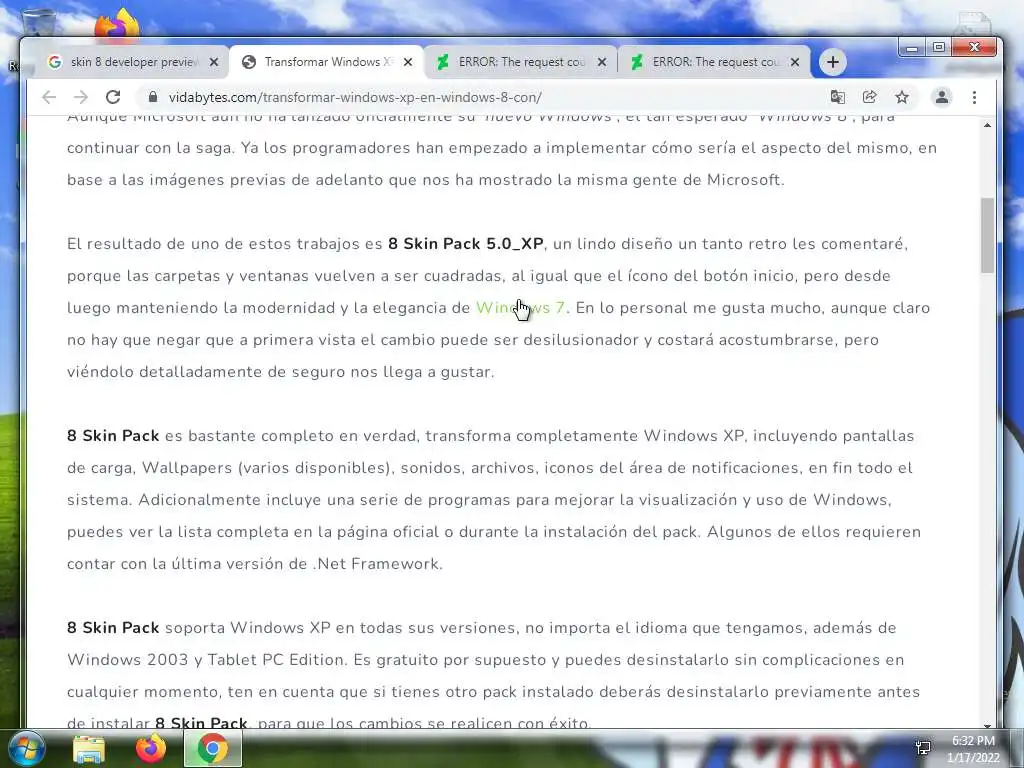
Task: Close the second ERROR tab
Action: click(795, 62)
